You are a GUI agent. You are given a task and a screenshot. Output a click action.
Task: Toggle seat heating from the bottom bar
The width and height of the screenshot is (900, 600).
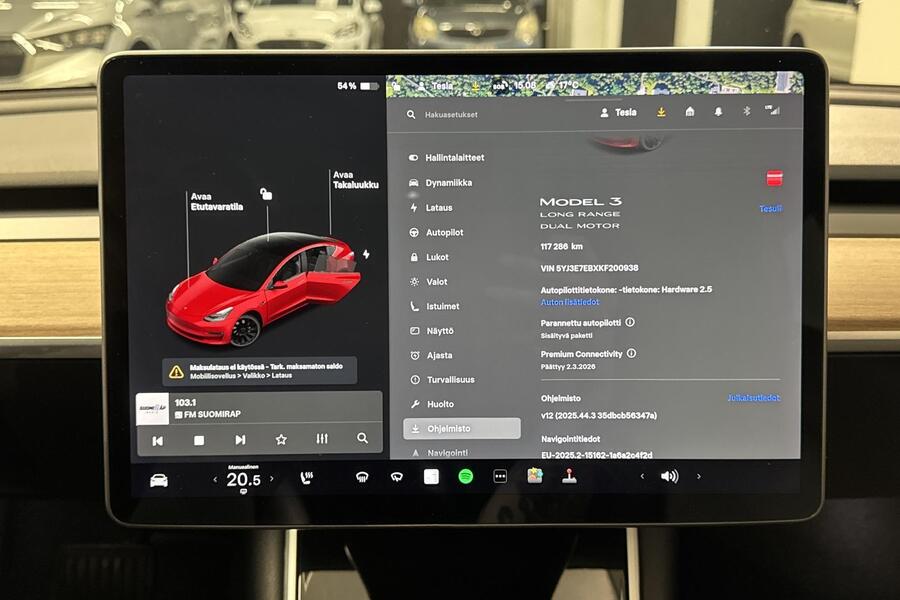pyautogui.click(x=307, y=477)
